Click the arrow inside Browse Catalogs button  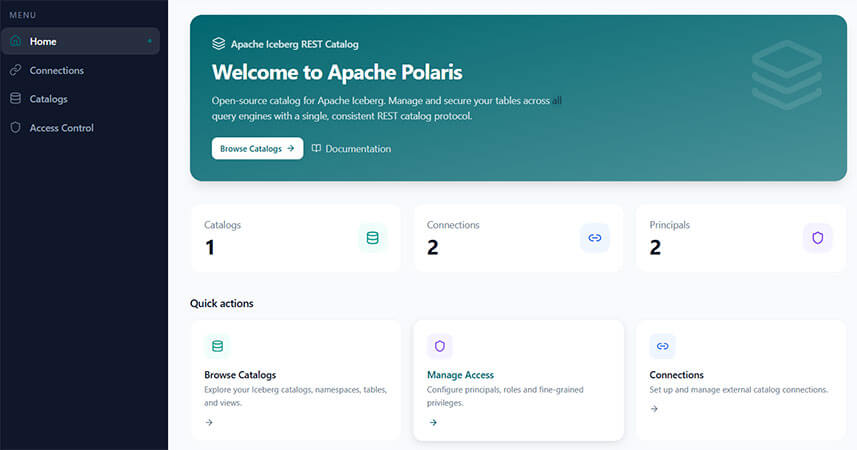coord(291,148)
